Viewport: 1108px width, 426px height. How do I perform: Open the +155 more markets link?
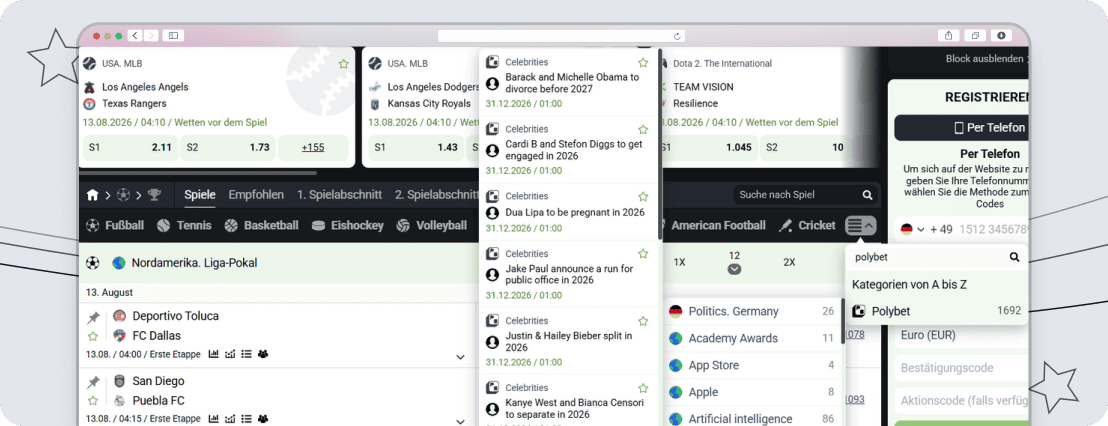313,148
